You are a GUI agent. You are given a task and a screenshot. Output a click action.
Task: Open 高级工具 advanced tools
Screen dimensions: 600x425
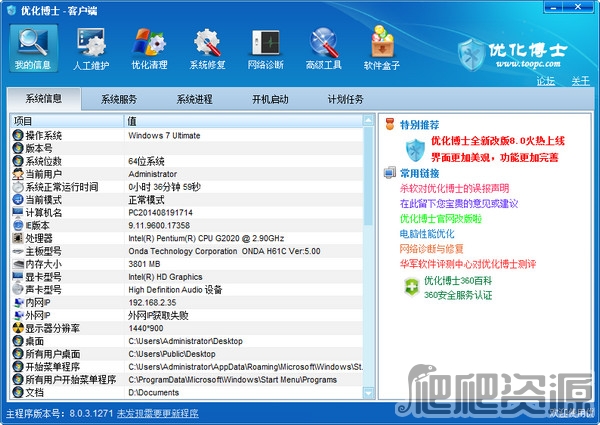click(324, 48)
